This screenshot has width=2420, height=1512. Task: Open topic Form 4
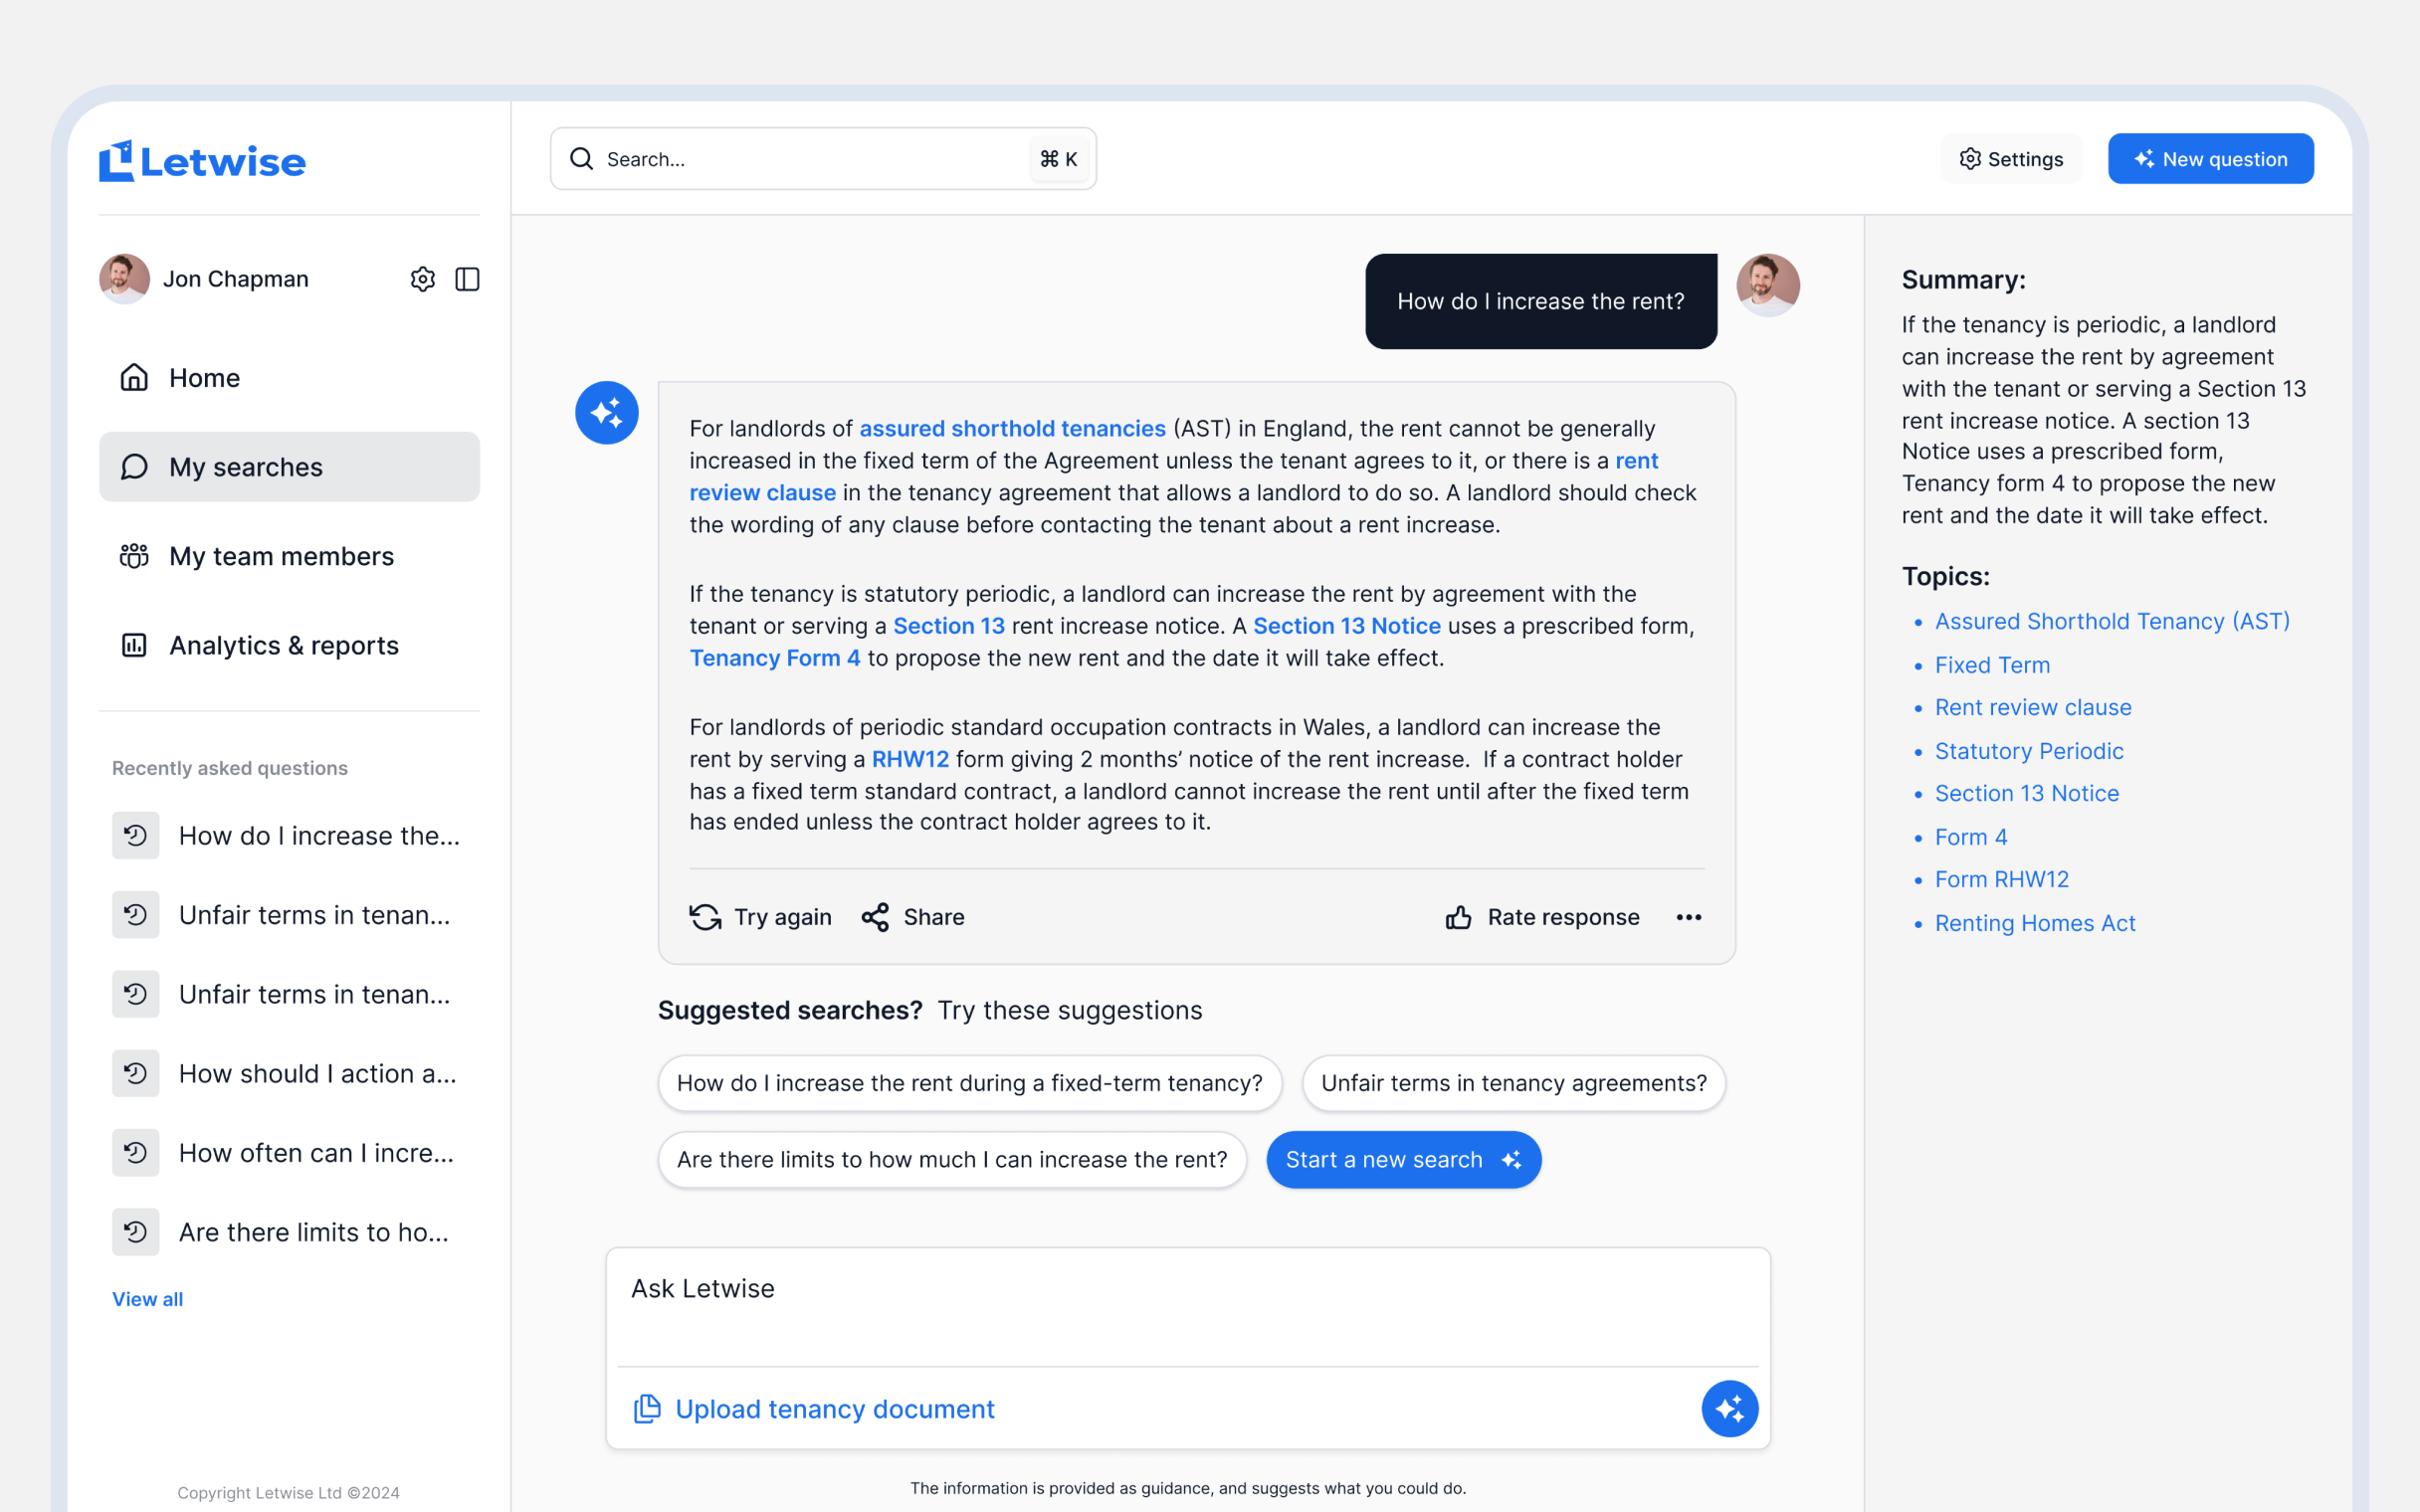[x=1970, y=837]
